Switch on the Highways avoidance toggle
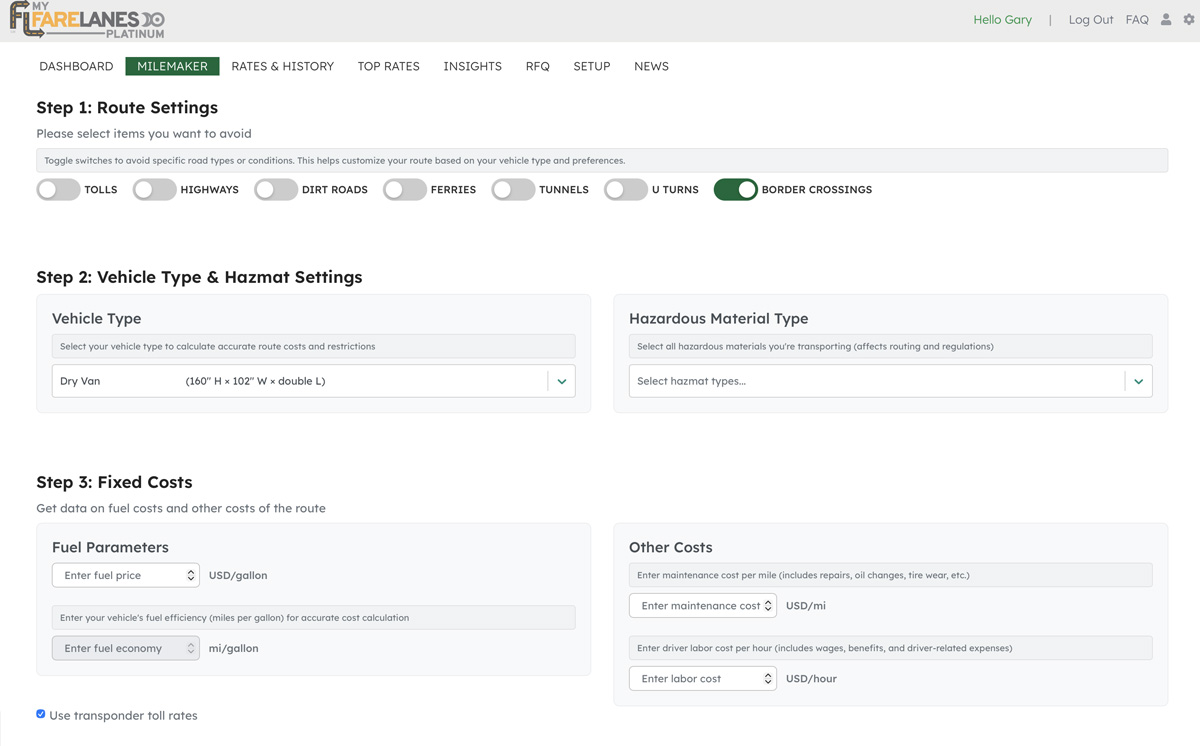Image resolution: width=1200 pixels, height=746 pixels. [x=155, y=190]
